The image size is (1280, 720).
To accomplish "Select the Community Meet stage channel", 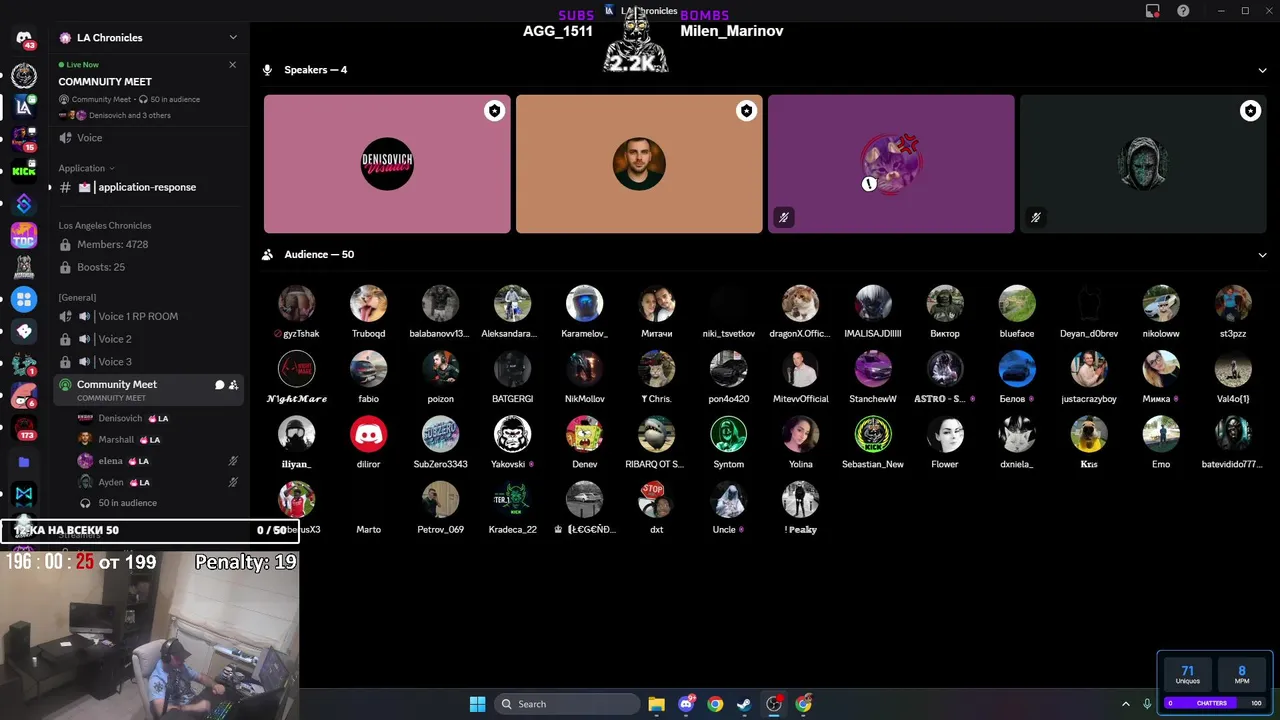I will (x=148, y=390).
